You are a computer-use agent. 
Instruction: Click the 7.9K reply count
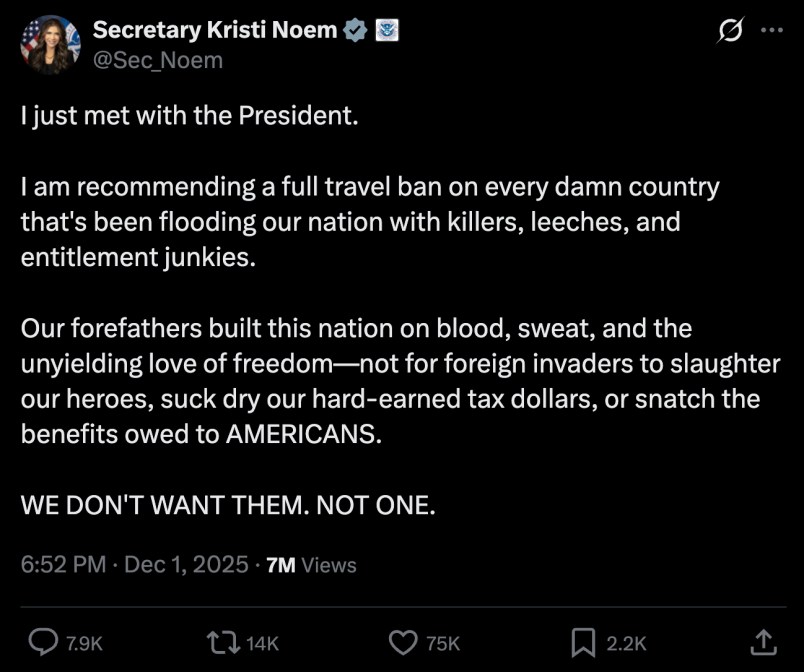click(x=84, y=644)
